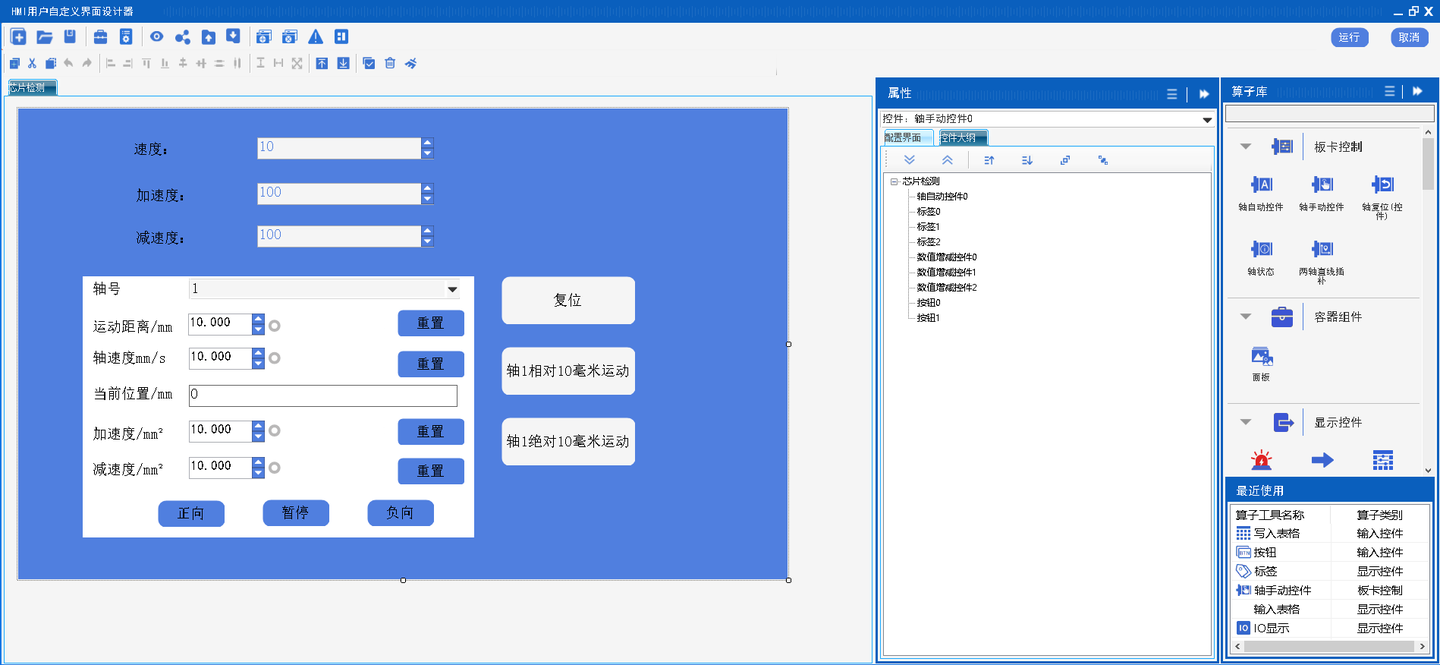Collapse the 属性 panel with double arrow
1440x665 pixels.
pos(1204,93)
